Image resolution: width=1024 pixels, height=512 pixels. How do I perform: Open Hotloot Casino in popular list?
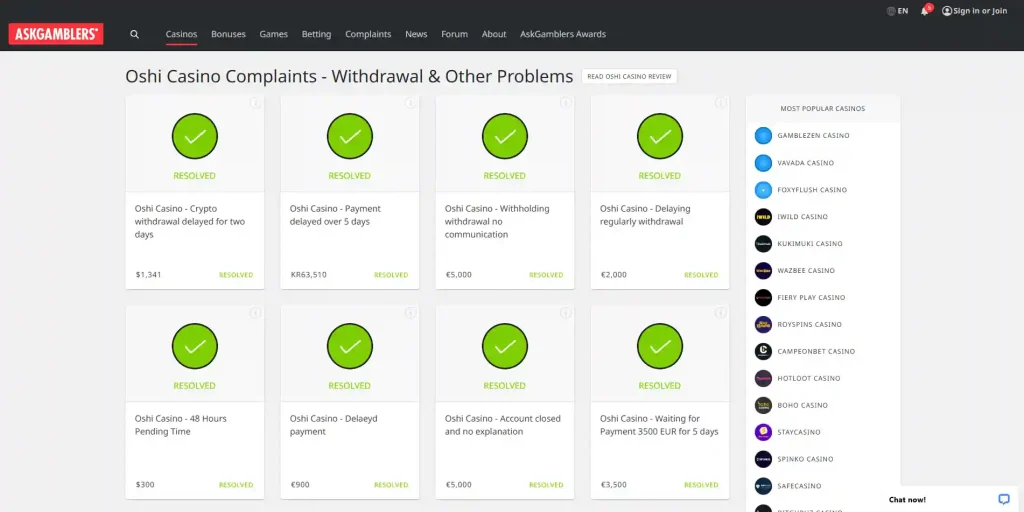[x=808, y=379]
